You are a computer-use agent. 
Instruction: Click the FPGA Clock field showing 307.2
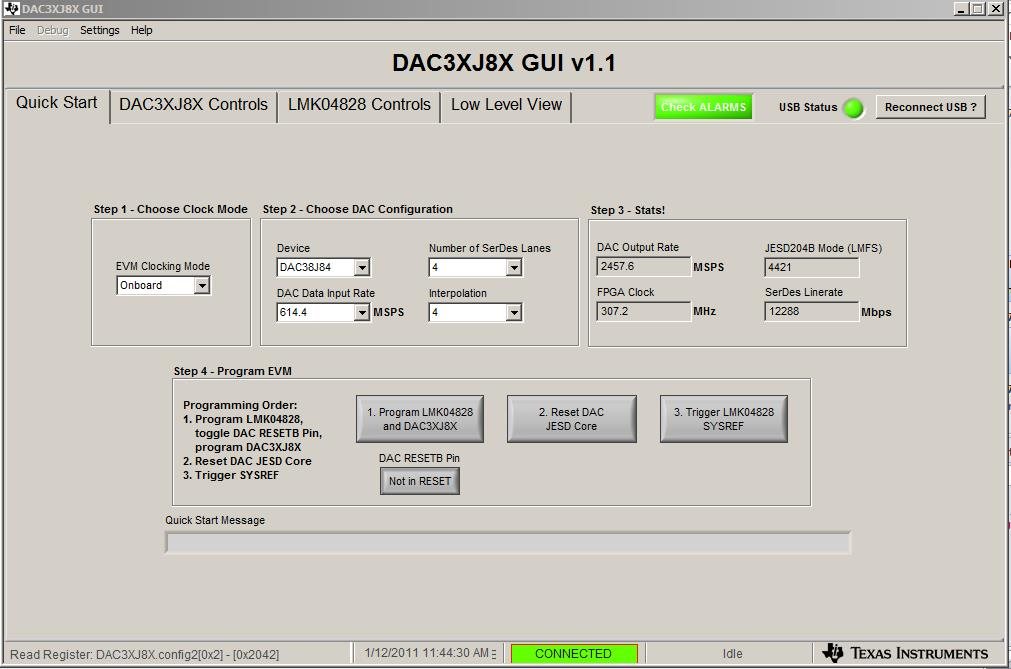point(643,311)
